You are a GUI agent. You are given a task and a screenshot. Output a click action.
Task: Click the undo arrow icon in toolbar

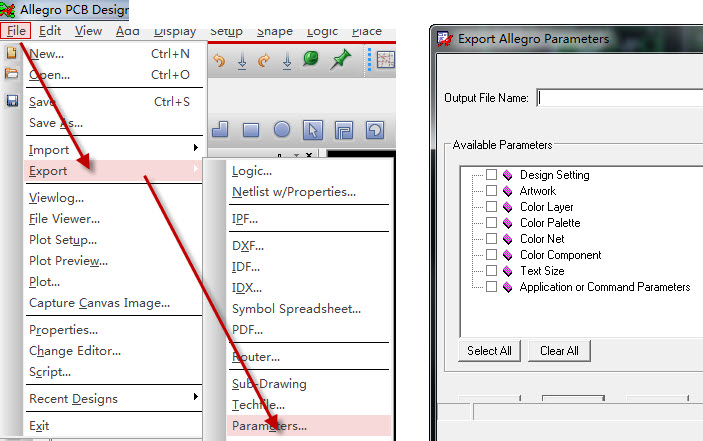(x=219, y=60)
